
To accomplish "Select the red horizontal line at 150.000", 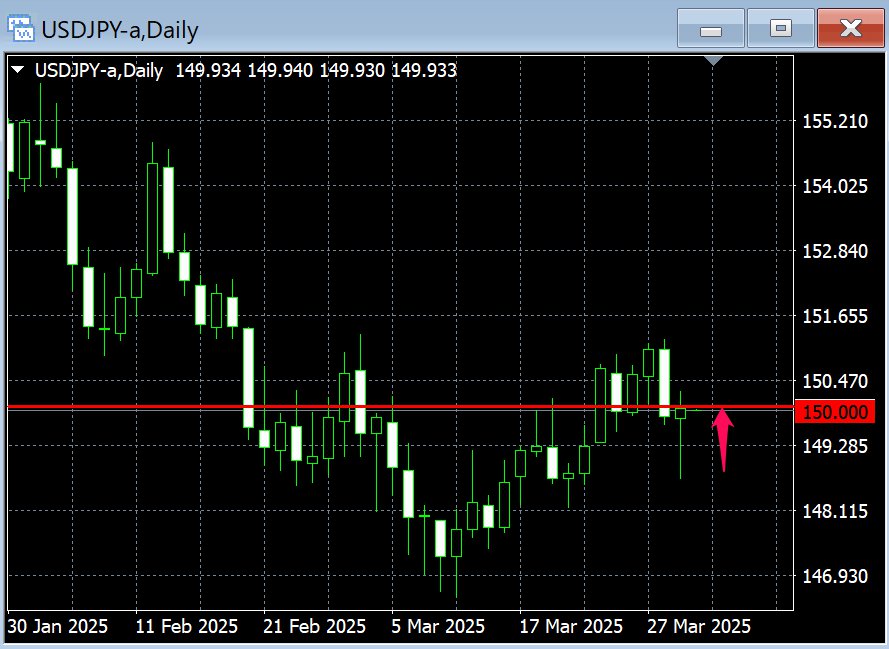I will 400,407.
